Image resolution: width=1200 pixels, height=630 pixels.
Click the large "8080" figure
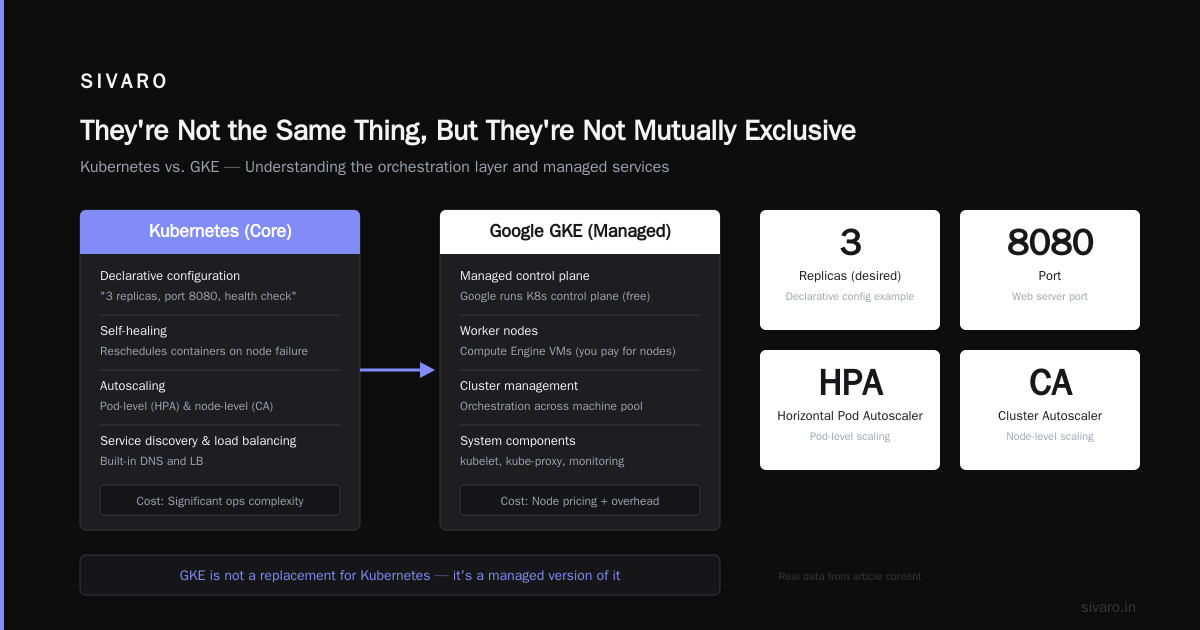1050,243
